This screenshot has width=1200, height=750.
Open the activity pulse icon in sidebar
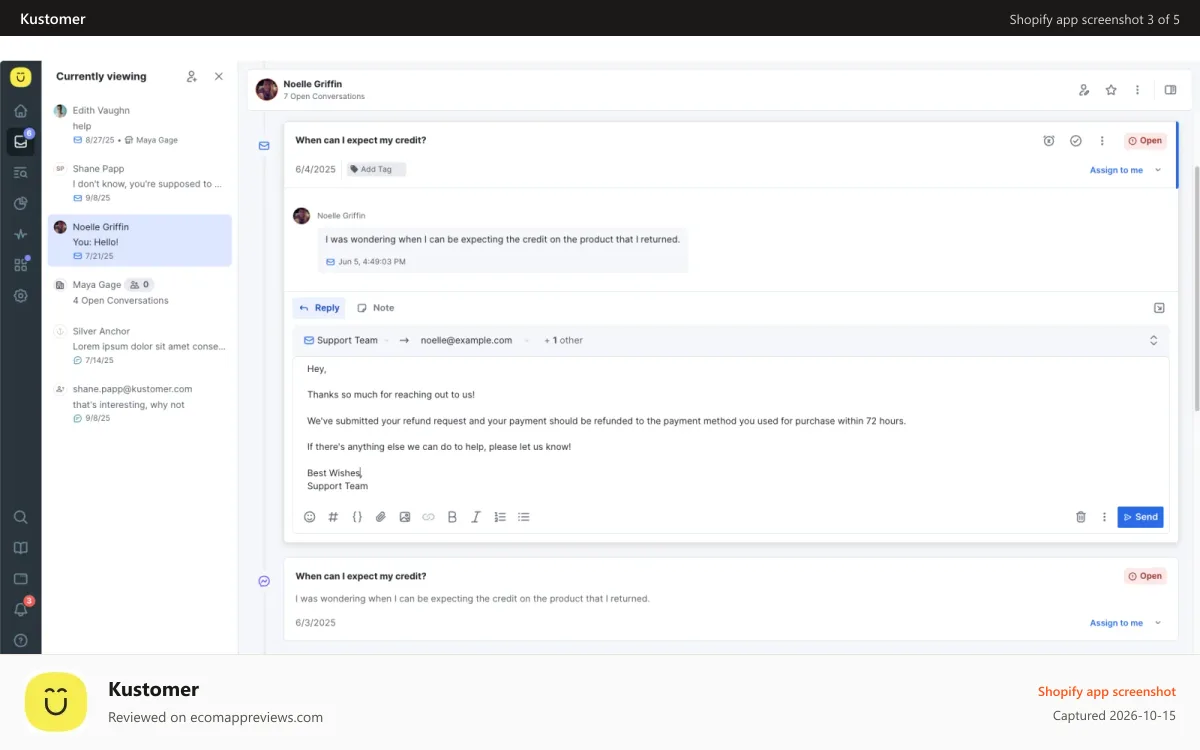[x=20, y=234]
